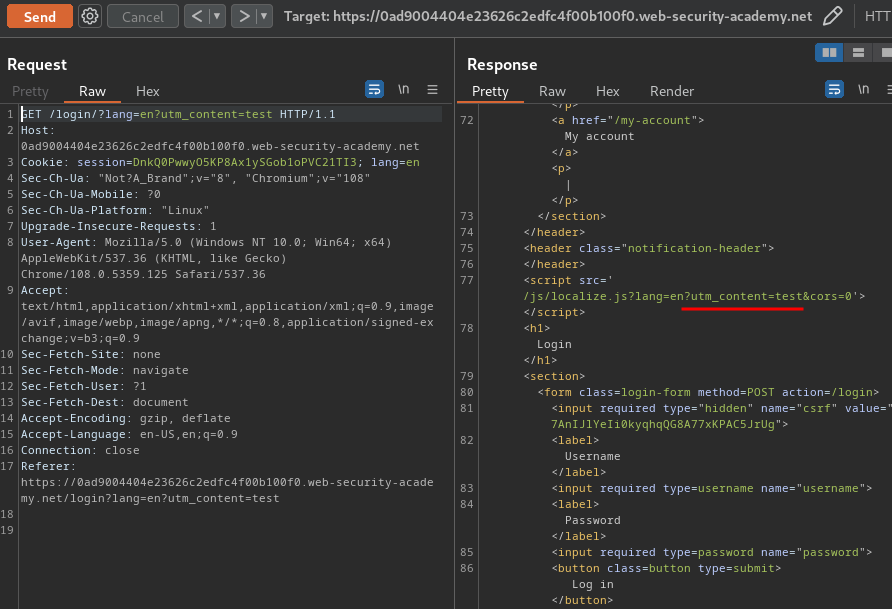This screenshot has width=892, height=609.
Task: Open the Render tab in the Response panel
Action: point(672,91)
